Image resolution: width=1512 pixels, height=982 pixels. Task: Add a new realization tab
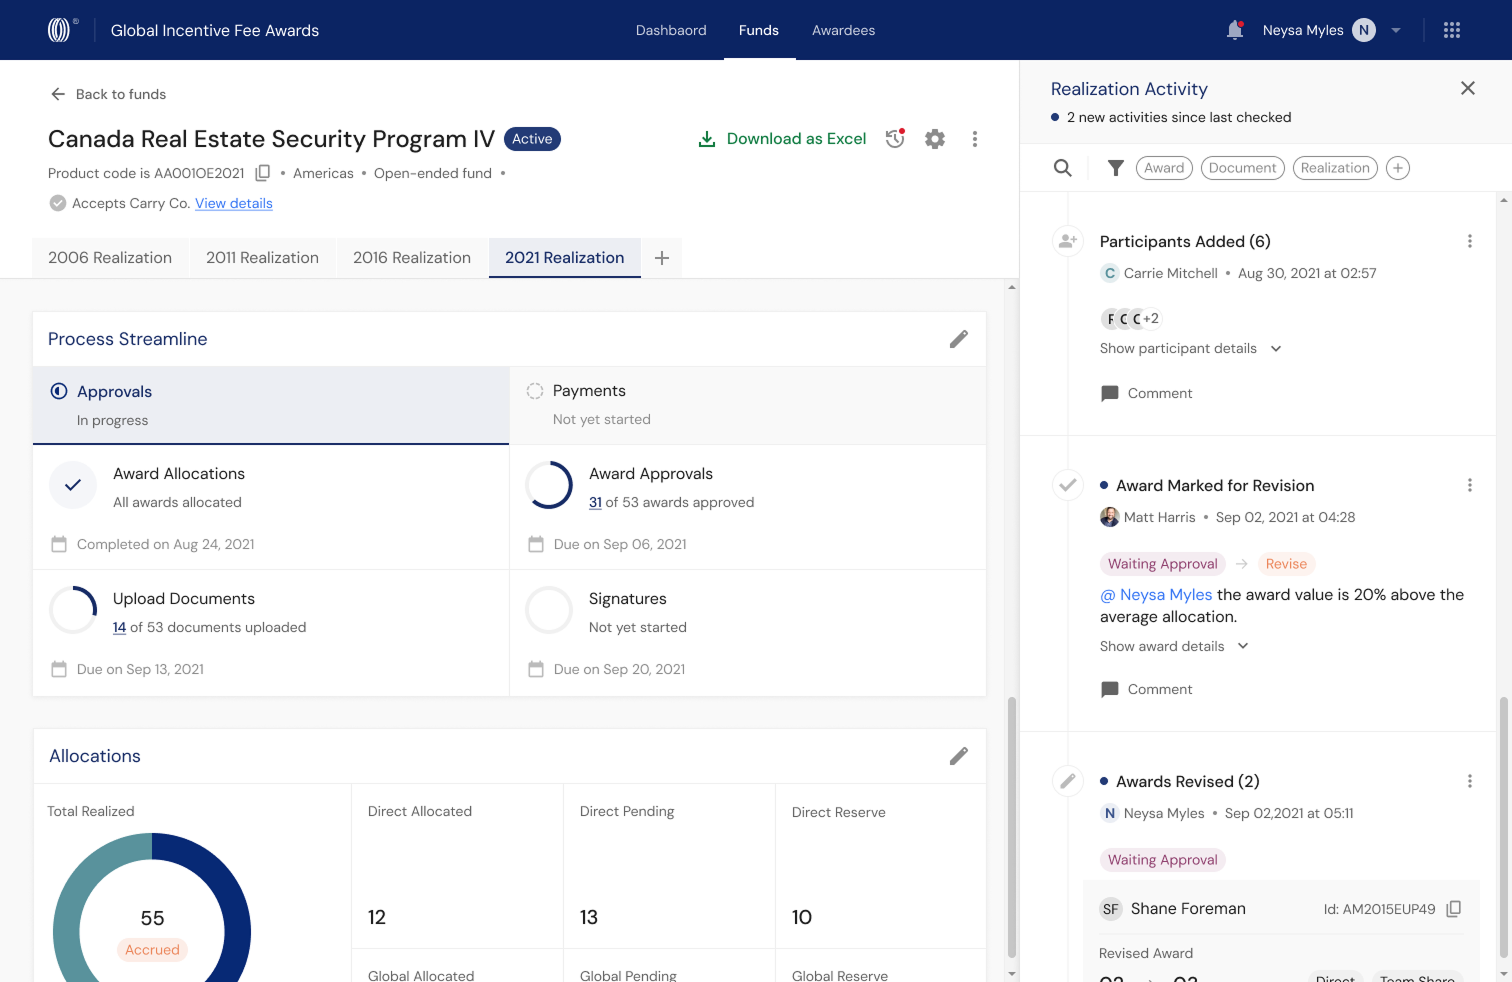pyautogui.click(x=662, y=258)
